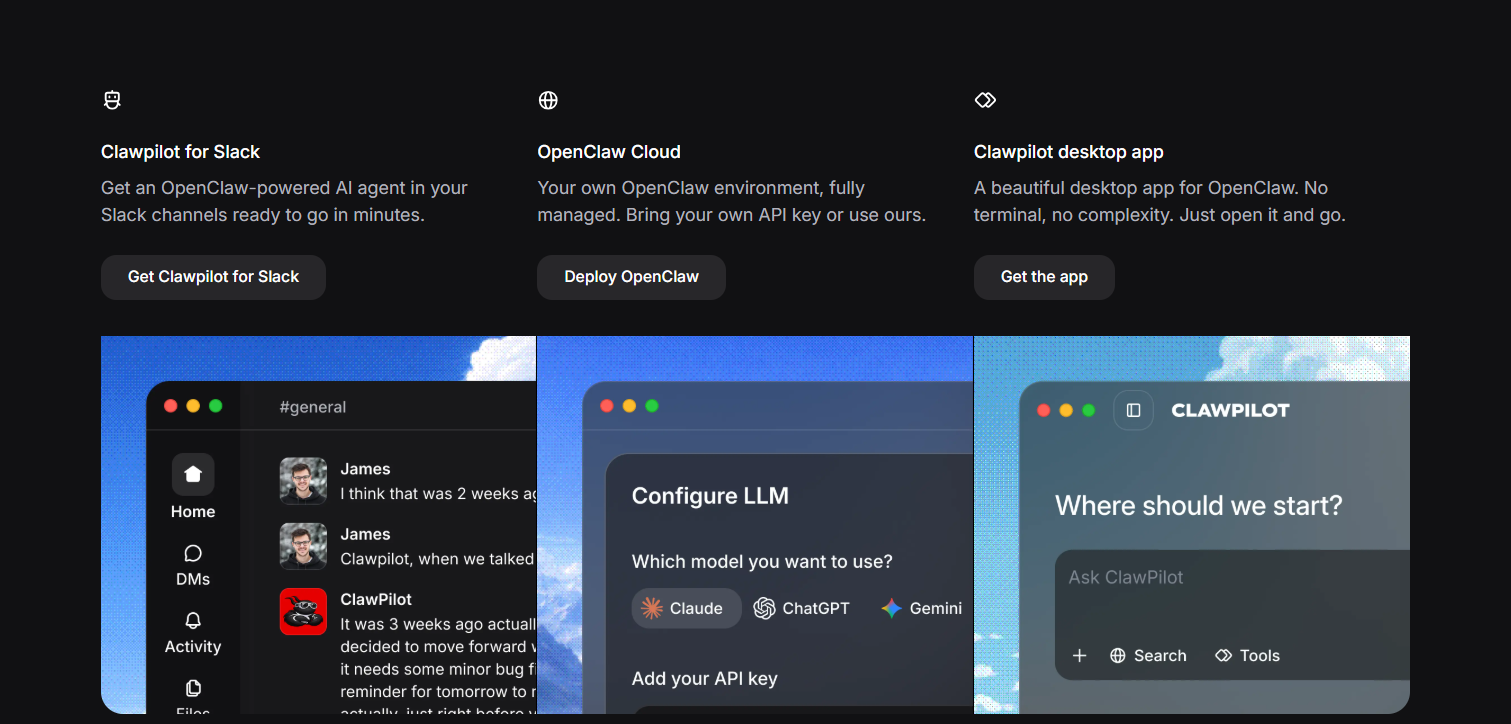Click the #general channel title
1511x724 pixels.
point(313,407)
